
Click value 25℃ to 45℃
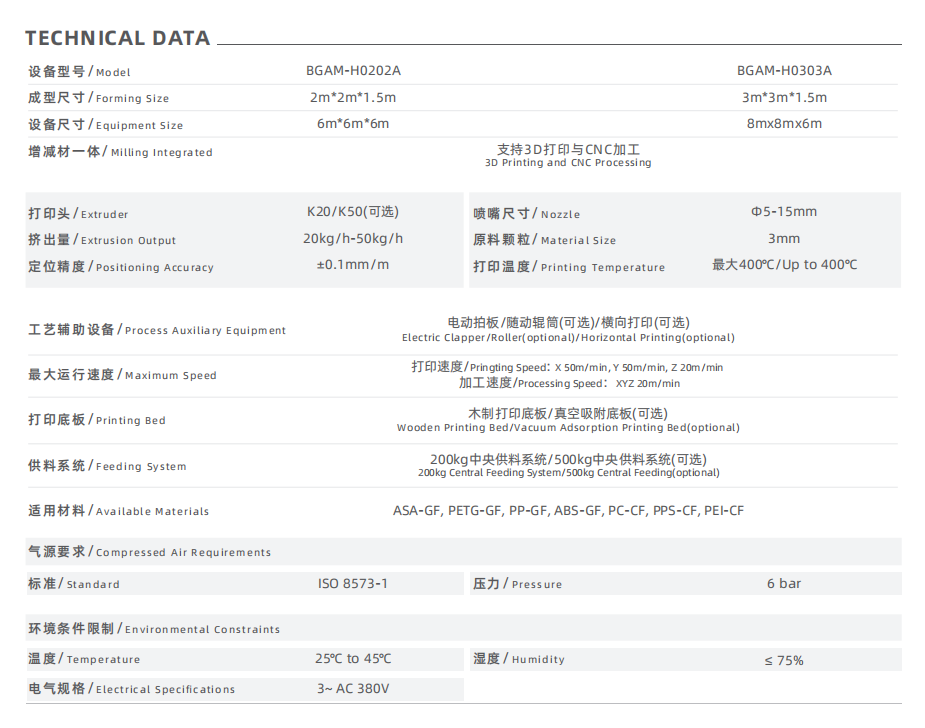pyautogui.click(x=353, y=658)
